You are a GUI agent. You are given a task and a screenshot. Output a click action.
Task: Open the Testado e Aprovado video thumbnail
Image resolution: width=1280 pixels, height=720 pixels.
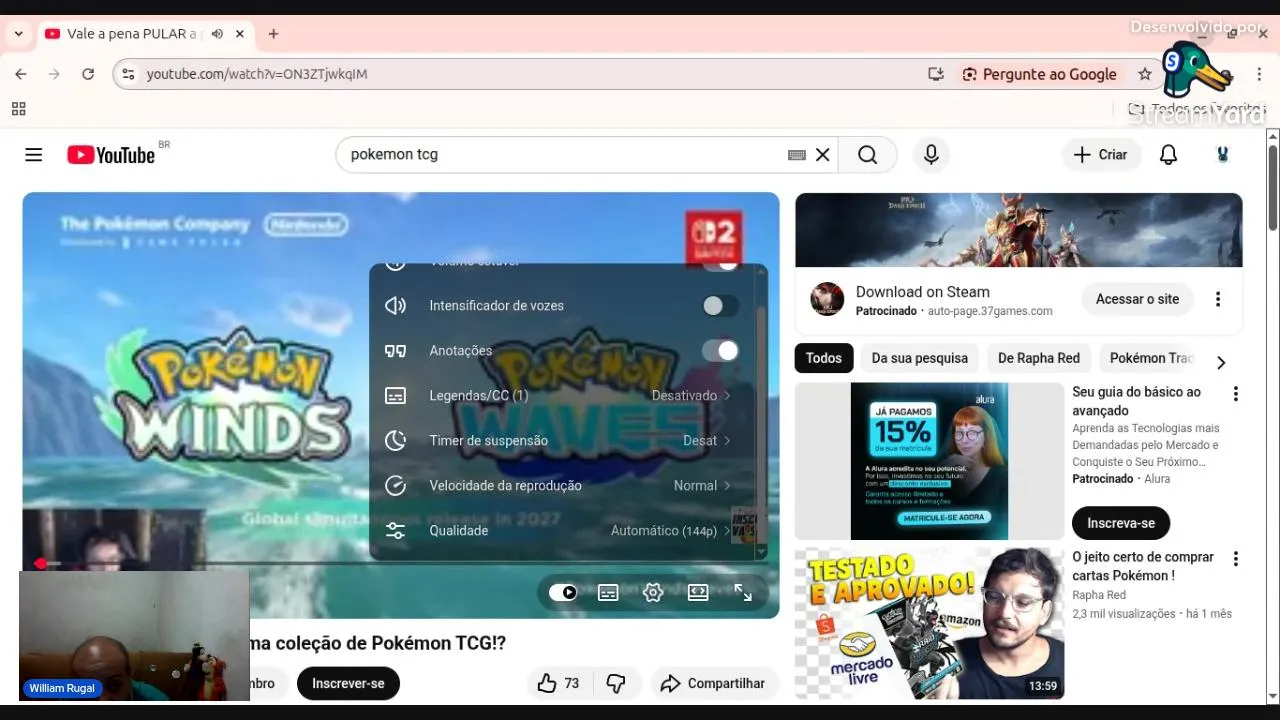pyautogui.click(x=929, y=623)
